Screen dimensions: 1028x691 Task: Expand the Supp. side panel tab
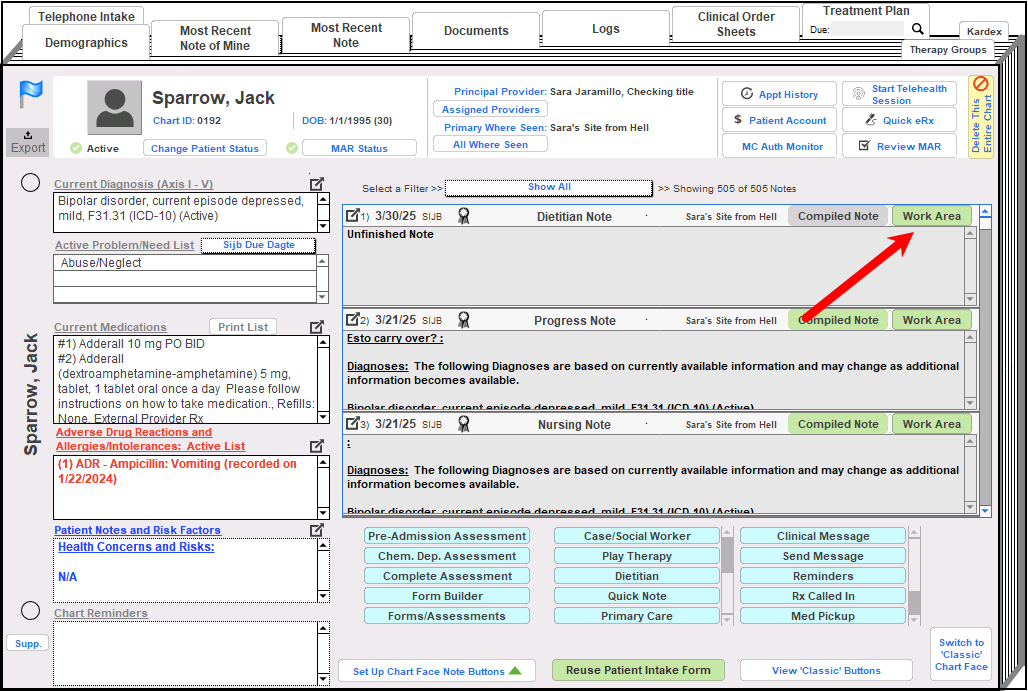point(26,643)
